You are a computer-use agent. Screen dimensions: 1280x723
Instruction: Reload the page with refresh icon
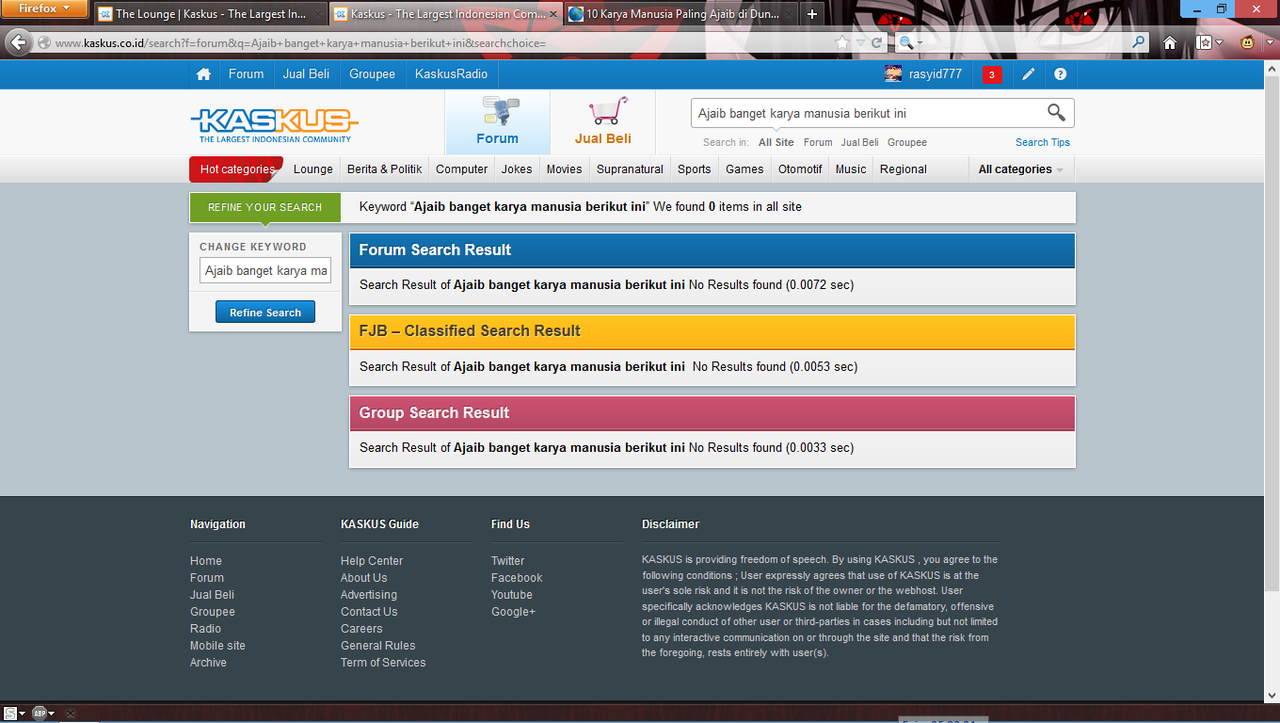[877, 43]
